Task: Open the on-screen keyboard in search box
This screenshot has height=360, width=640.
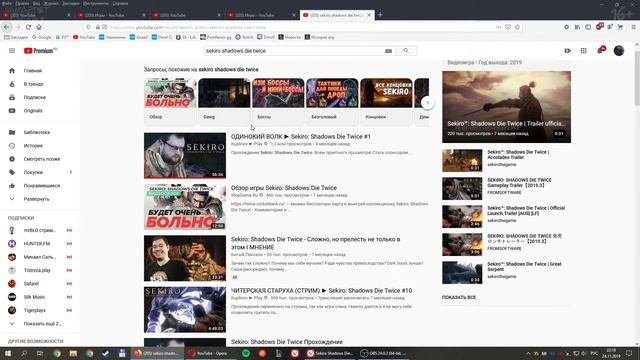Action: click(x=388, y=51)
